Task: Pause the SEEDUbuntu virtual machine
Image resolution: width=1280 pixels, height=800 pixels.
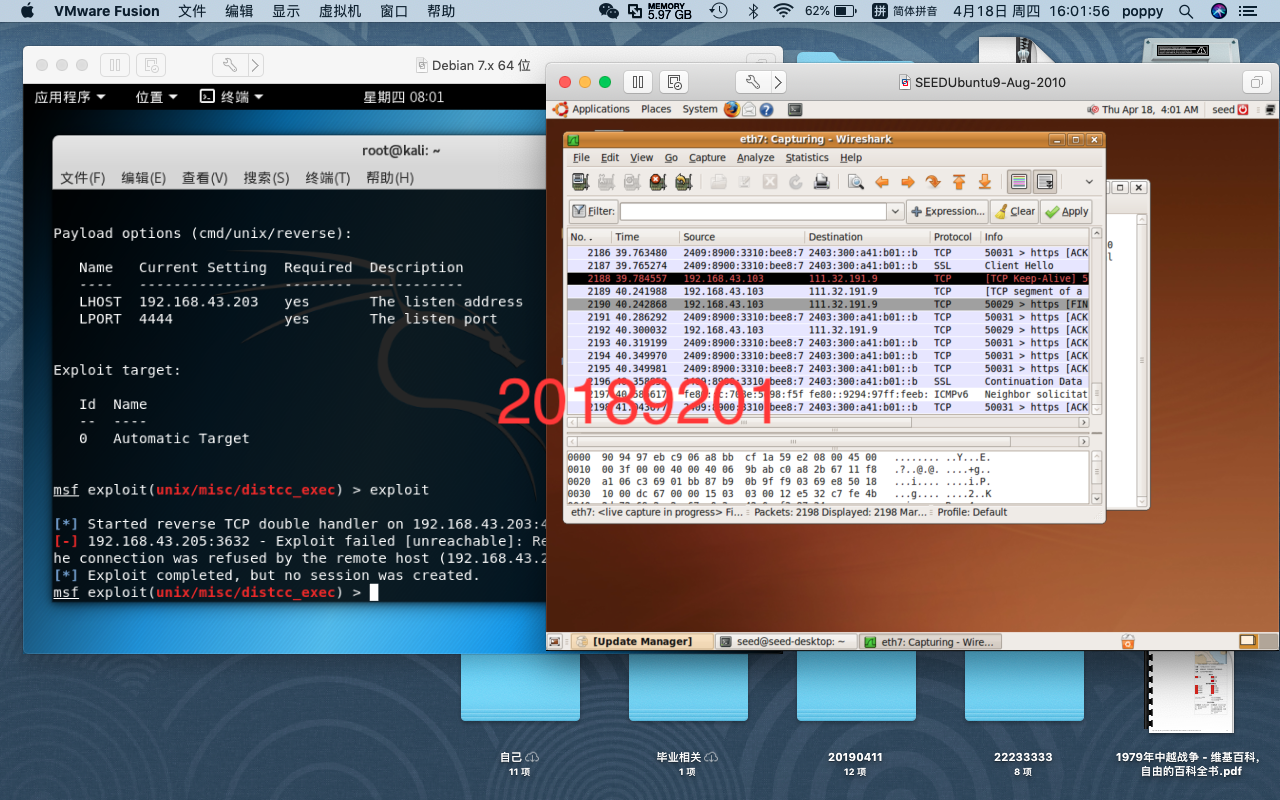Action: pyautogui.click(x=638, y=82)
